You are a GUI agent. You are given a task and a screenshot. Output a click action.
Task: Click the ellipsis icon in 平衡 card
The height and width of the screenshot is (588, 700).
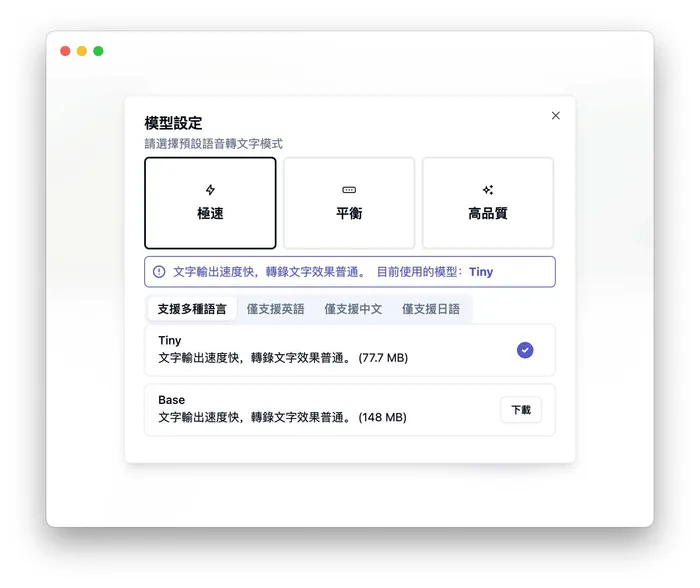click(x=349, y=190)
